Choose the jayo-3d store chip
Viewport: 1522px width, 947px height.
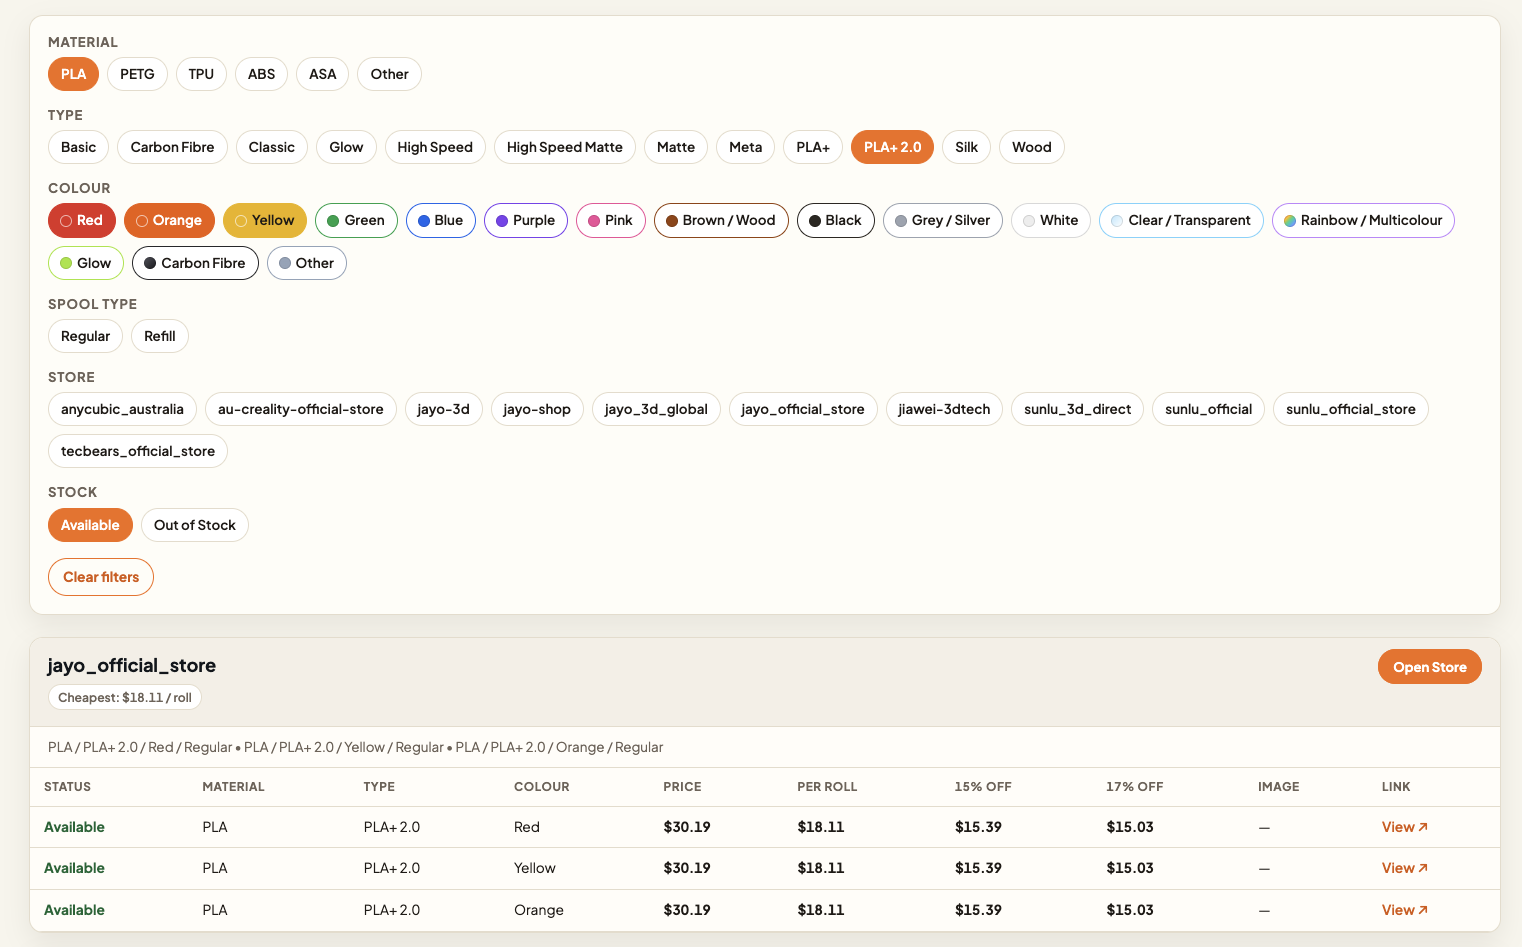443,409
